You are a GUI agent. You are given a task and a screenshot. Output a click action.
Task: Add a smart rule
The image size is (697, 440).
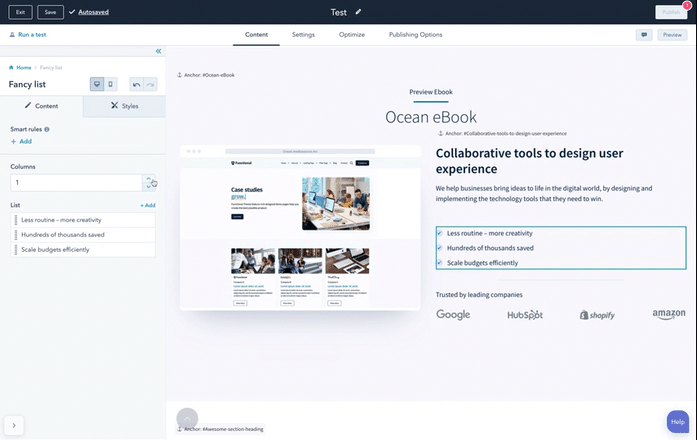click(21, 142)
